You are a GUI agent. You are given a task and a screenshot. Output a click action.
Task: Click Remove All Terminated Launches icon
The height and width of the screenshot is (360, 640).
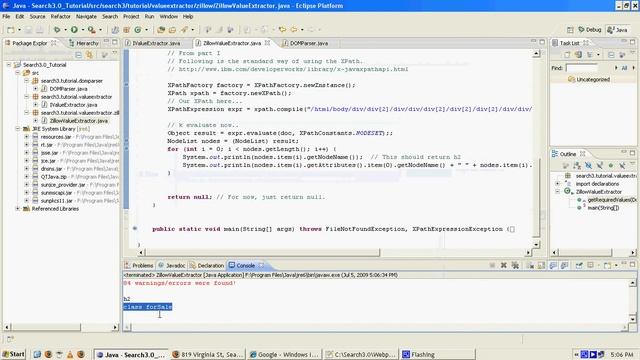[x=515, y=265]
